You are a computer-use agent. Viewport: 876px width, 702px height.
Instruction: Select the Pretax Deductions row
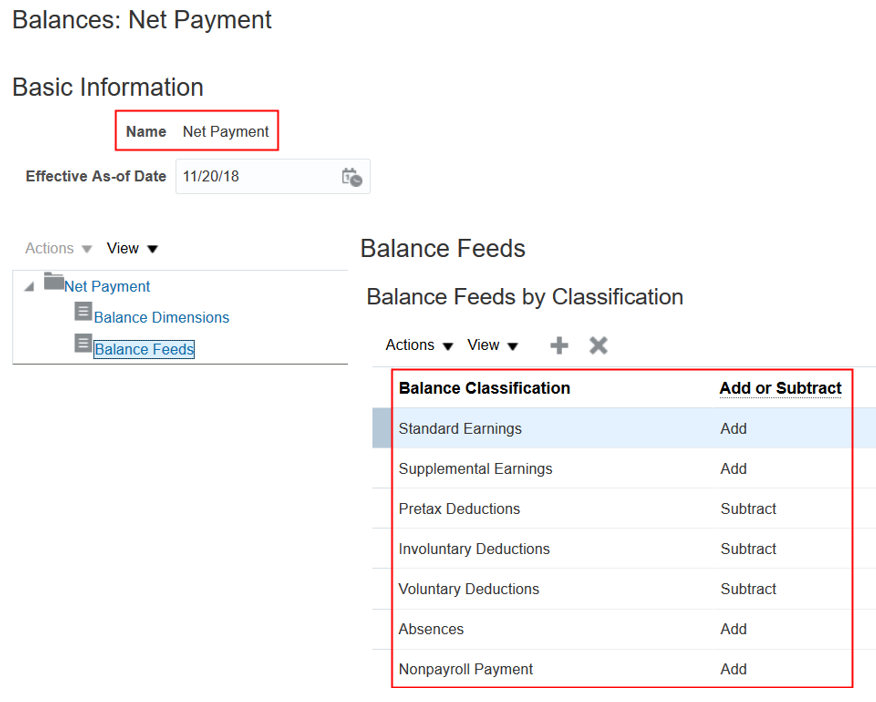pos(459,508)
